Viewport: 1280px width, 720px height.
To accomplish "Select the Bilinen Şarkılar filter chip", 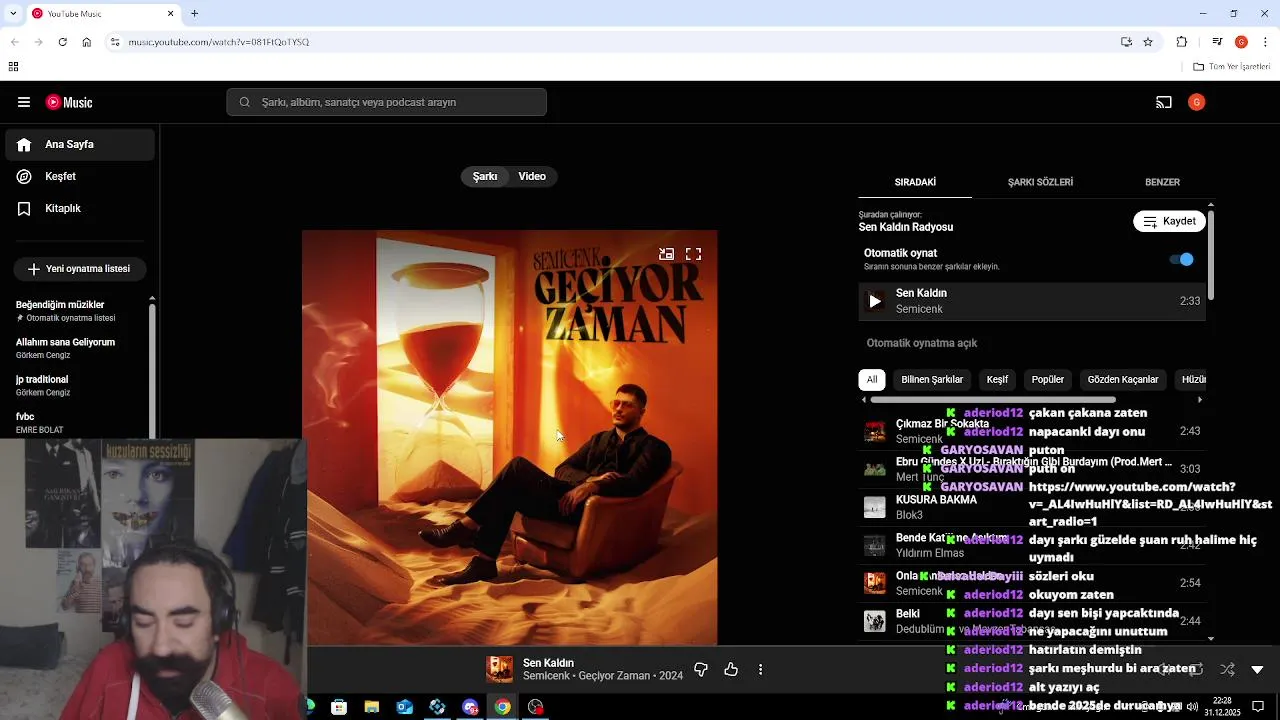I will pyautogui.click(x=932, y=380).
